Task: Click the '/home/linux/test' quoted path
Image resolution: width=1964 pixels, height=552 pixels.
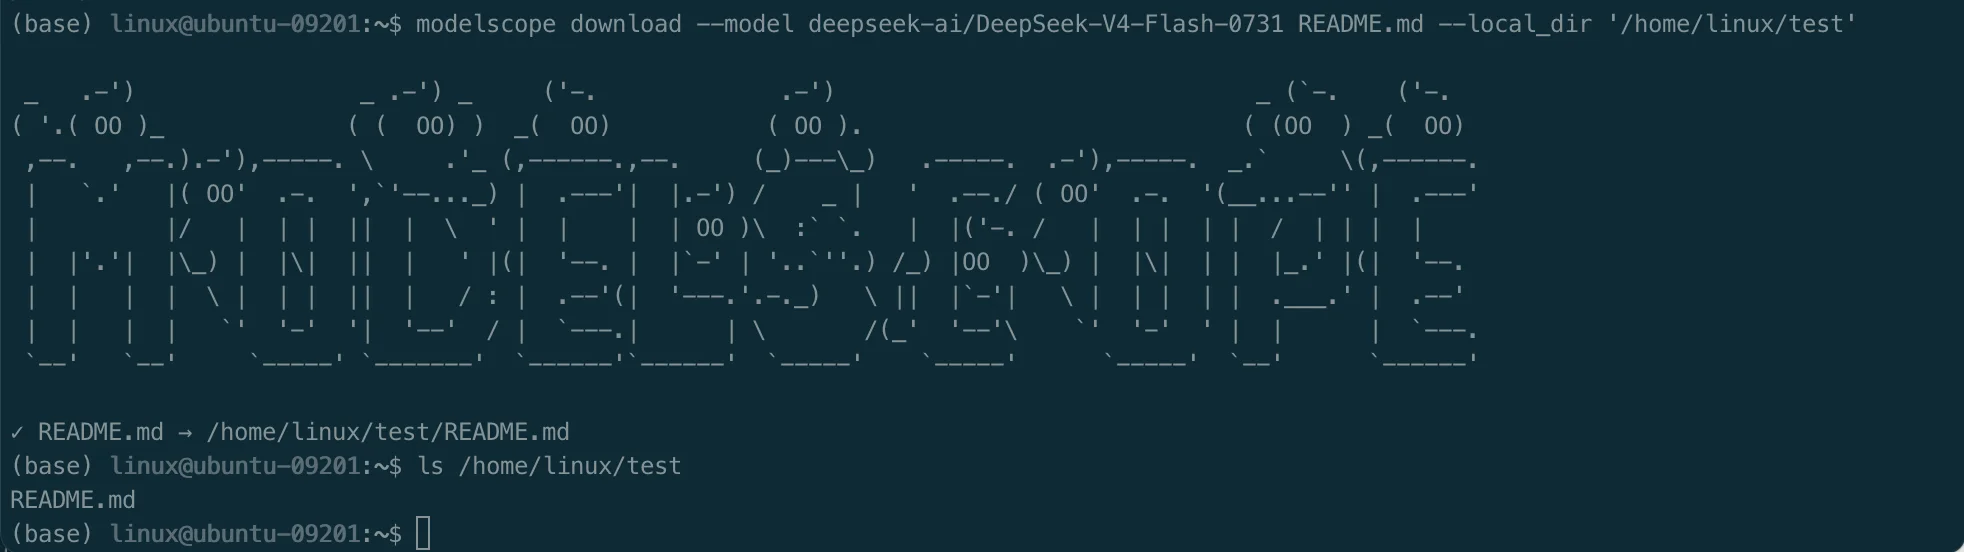Action: [1732, 24]
